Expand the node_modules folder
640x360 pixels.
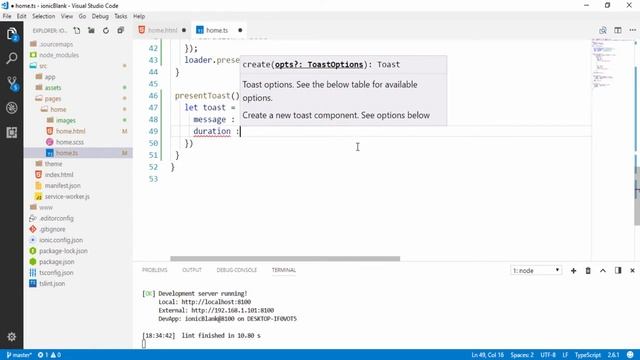tap(59, 55)
